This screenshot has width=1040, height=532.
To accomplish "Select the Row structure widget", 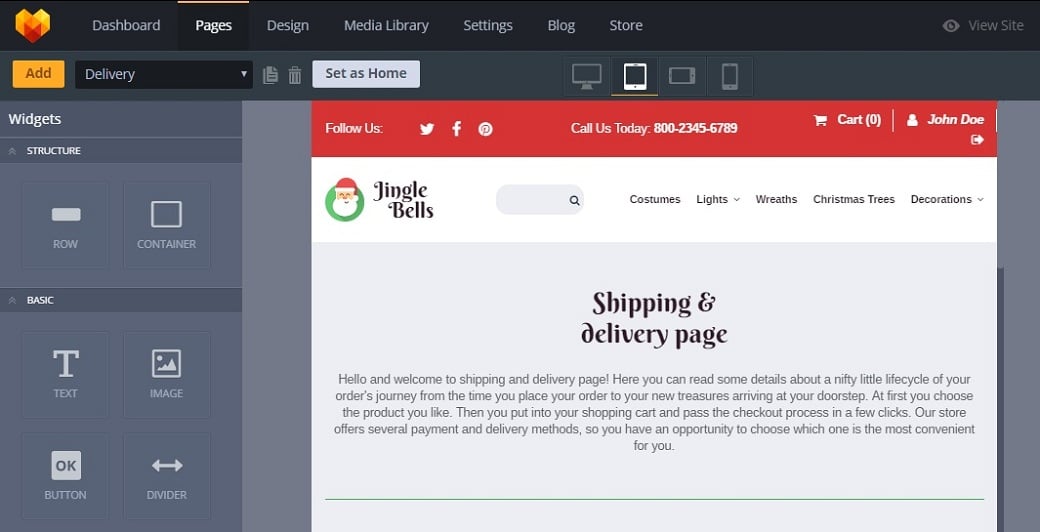I will pyautogui.click(x=65, y=224).
